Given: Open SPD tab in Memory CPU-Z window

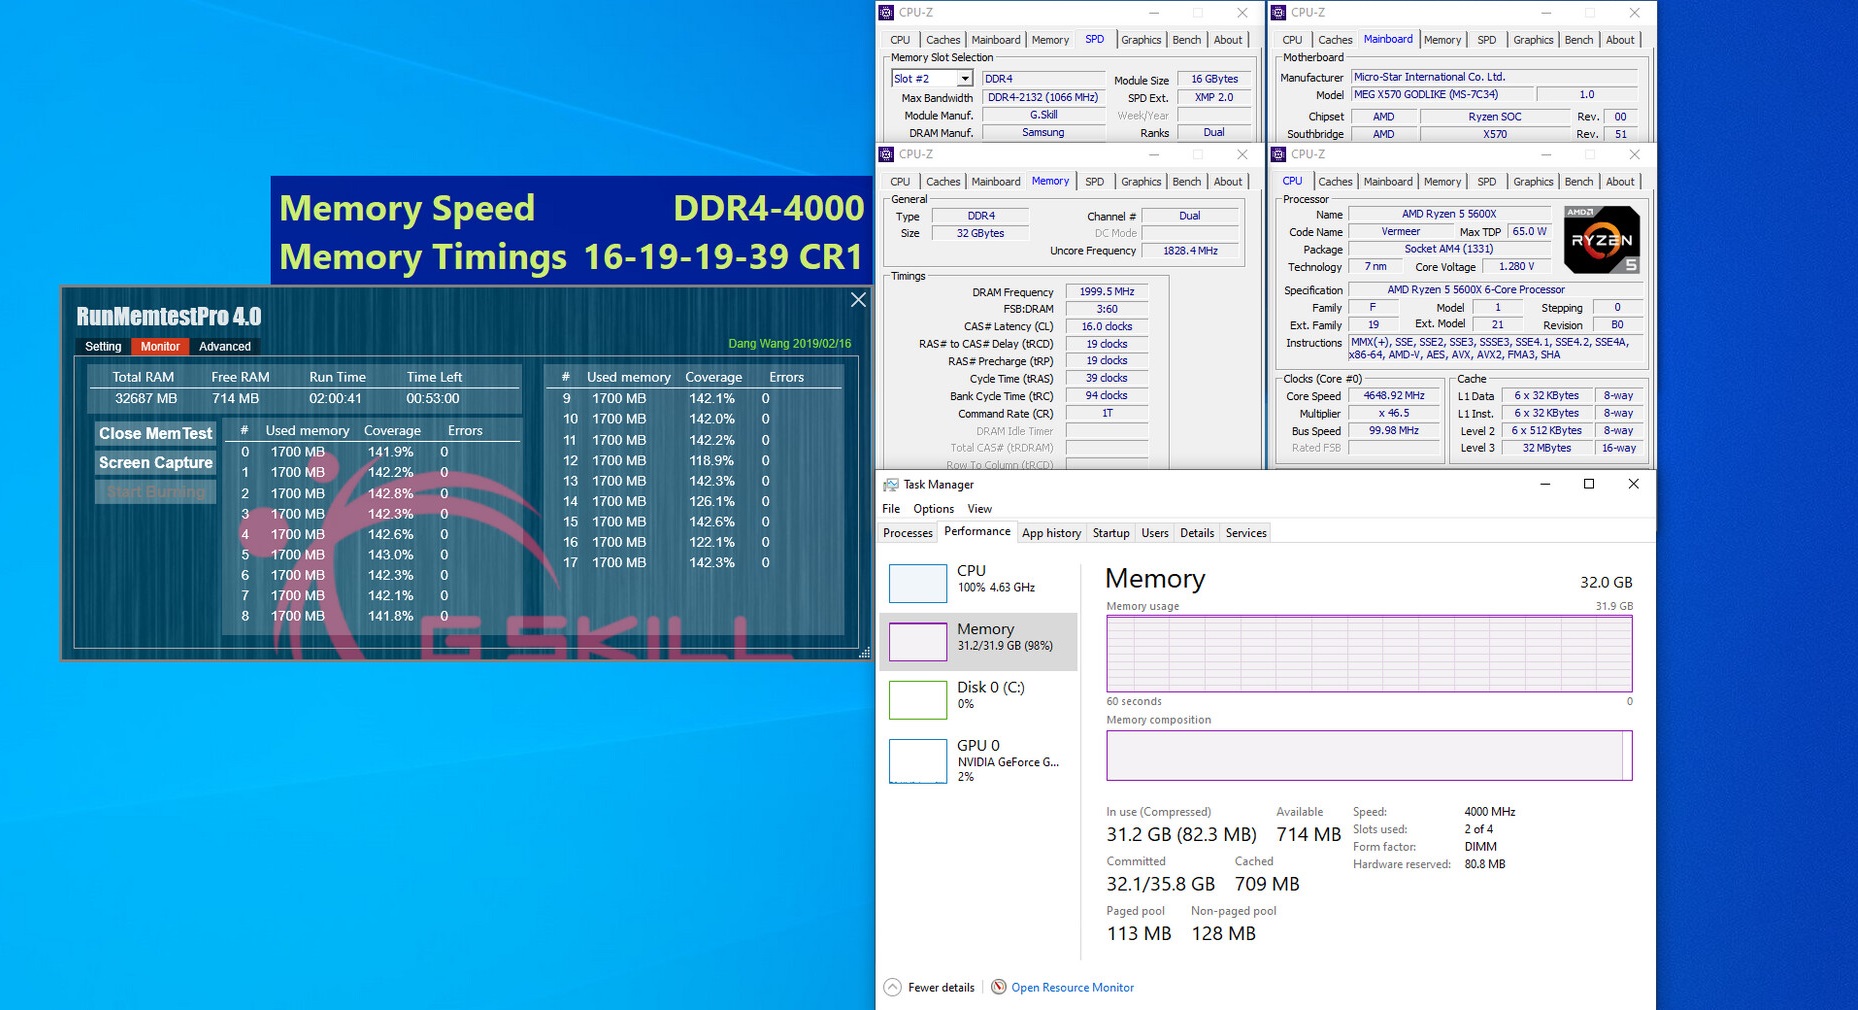Looking at the screenshot, I should [1095, 182].
